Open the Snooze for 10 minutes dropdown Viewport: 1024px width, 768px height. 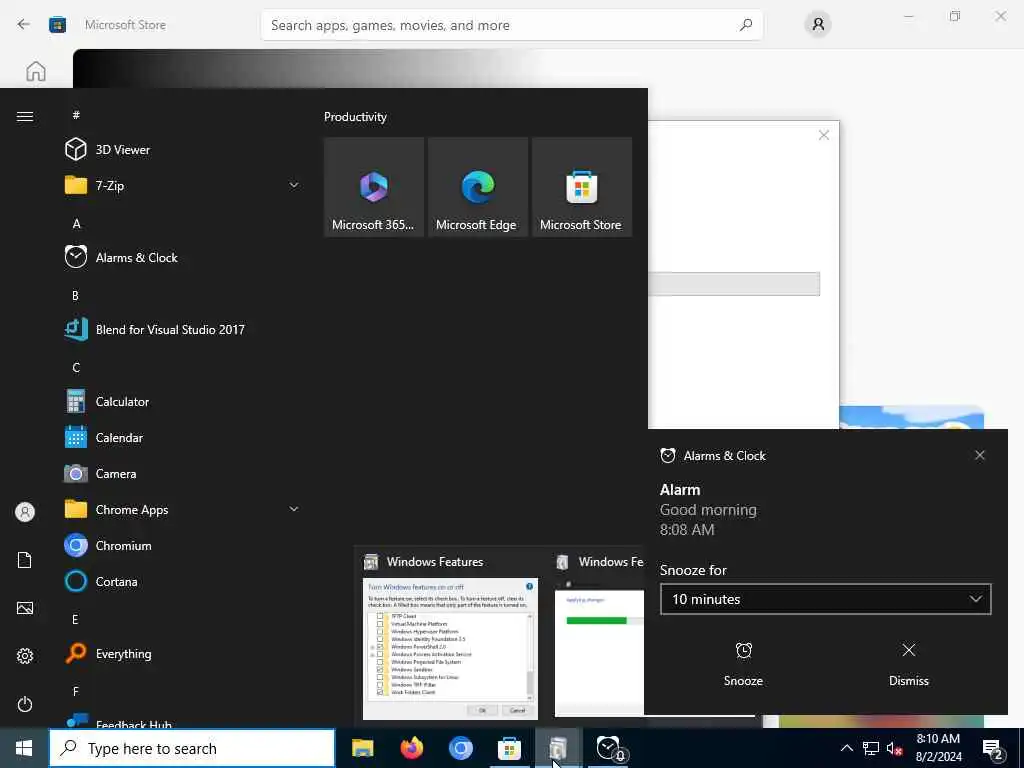825,599
